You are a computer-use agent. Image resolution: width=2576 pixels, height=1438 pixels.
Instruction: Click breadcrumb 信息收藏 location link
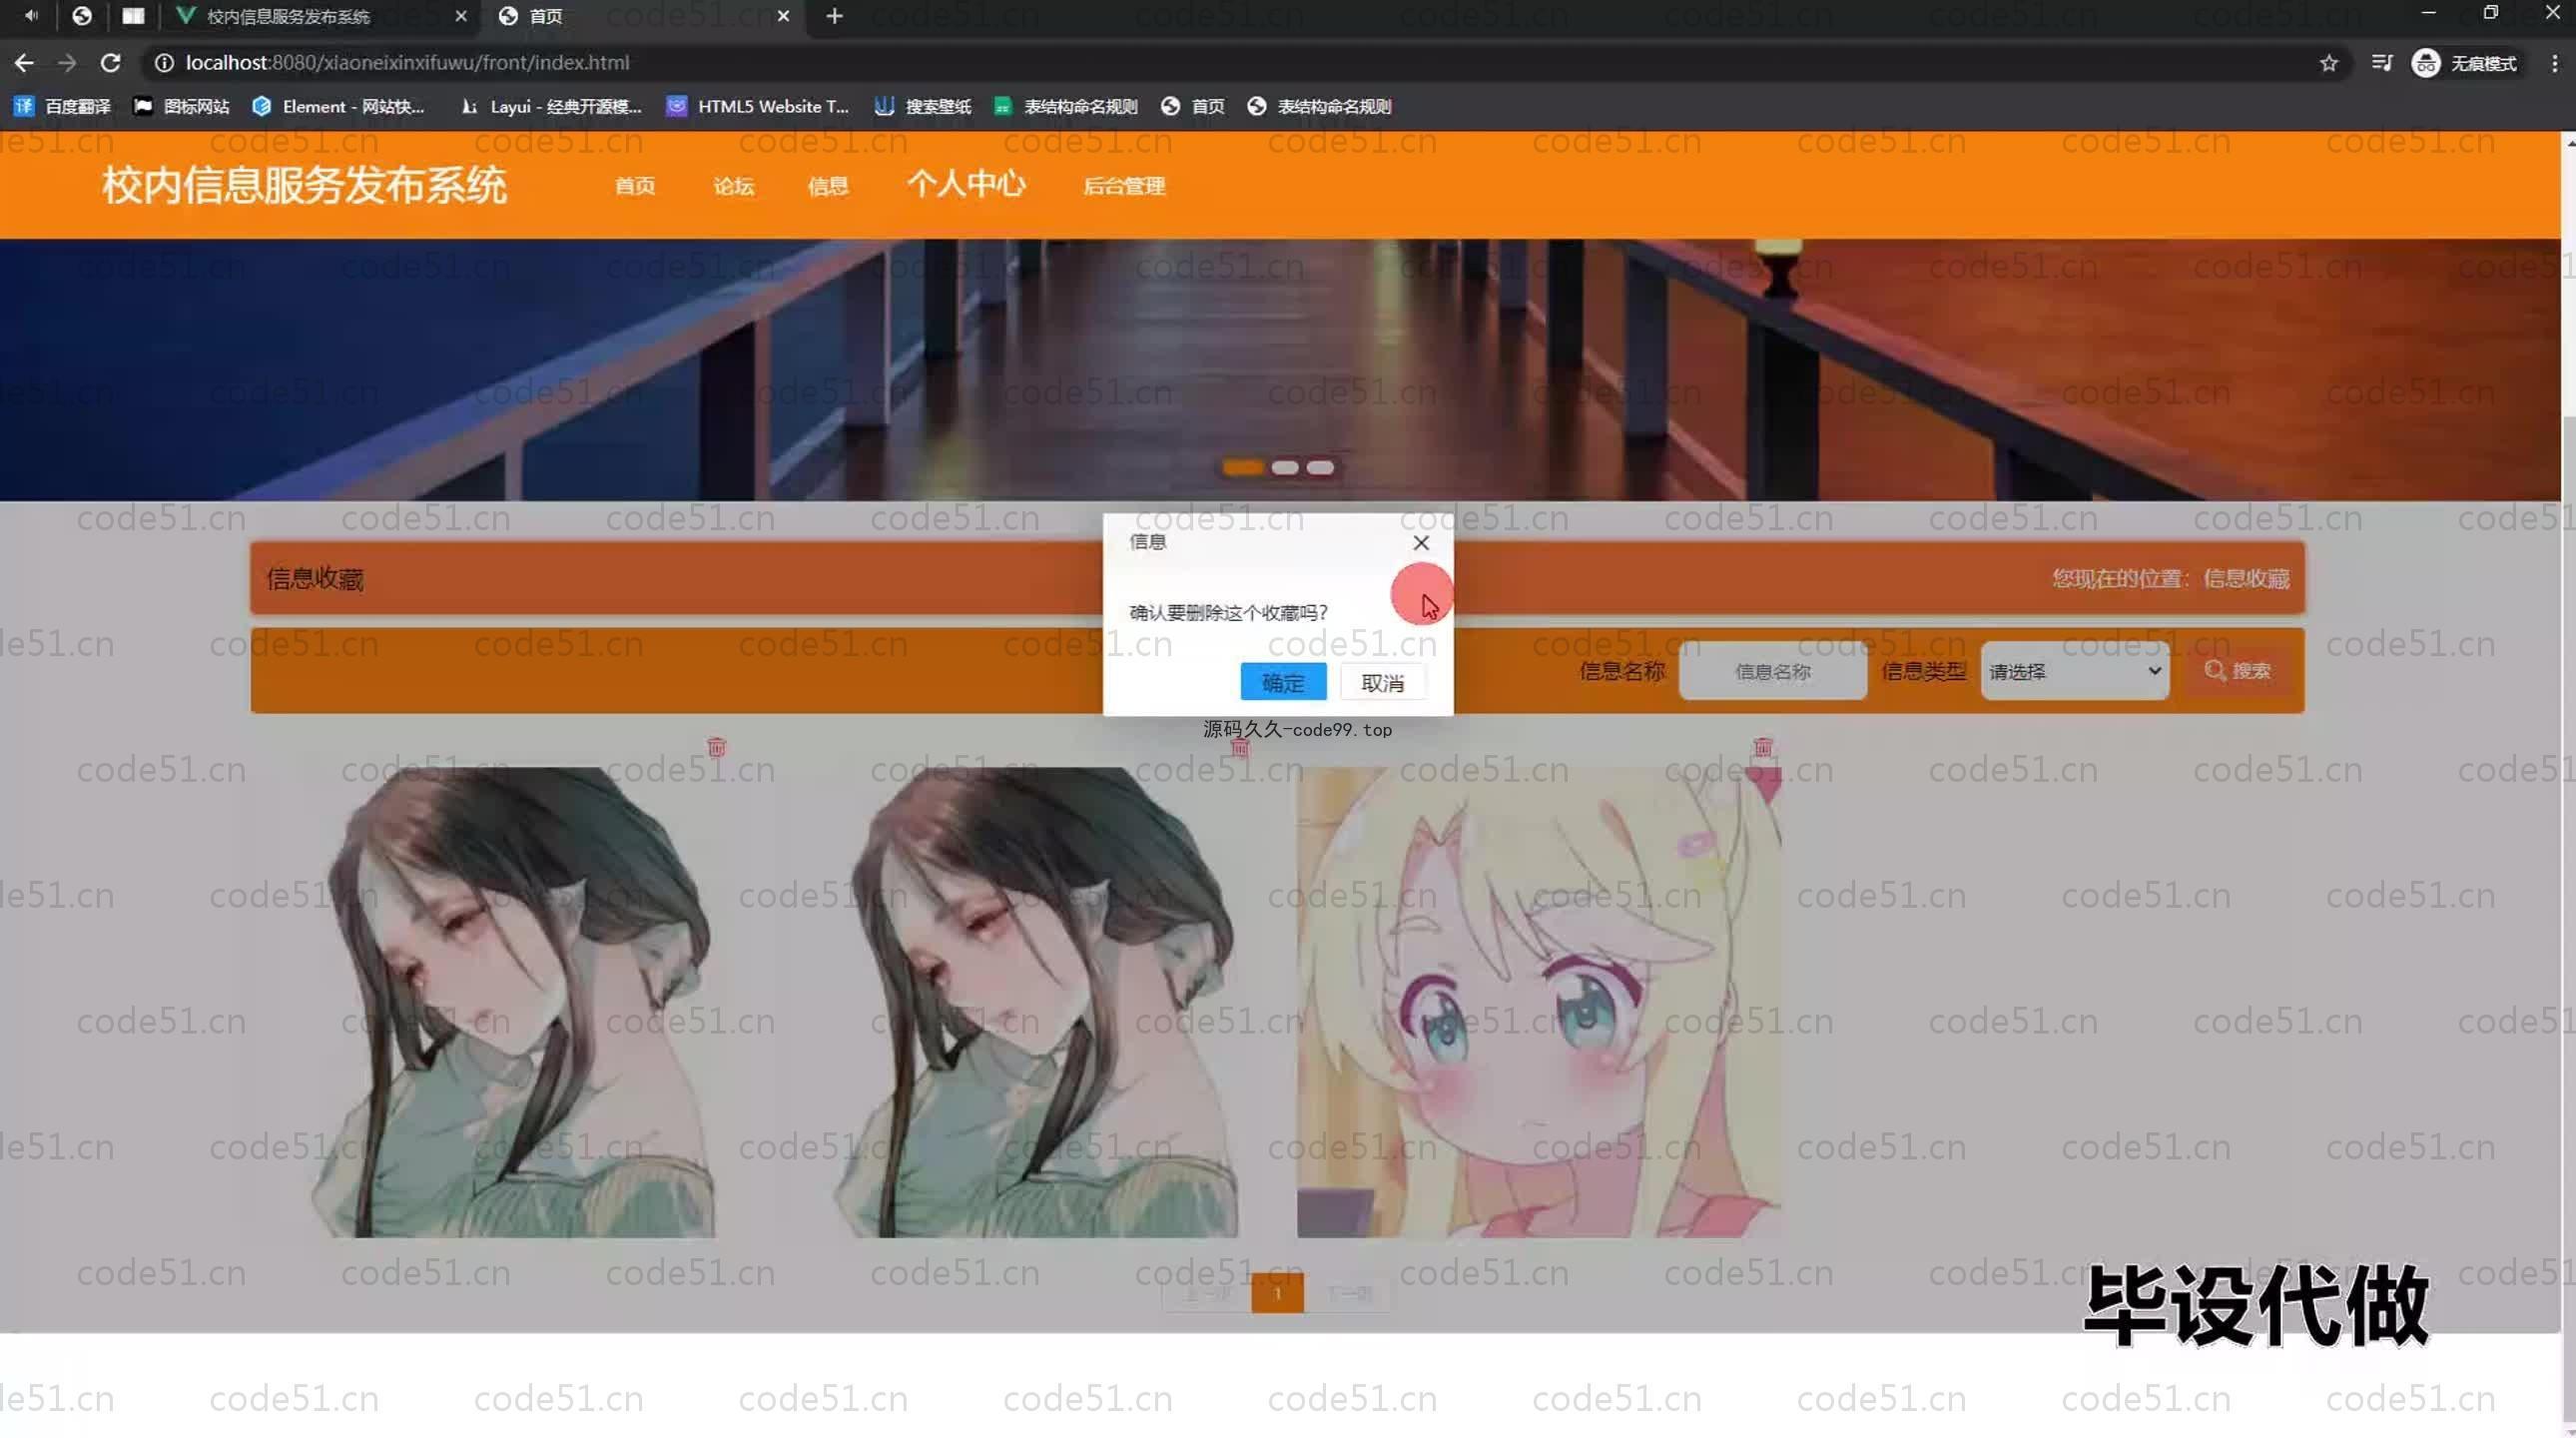[x=2245, y=578]
